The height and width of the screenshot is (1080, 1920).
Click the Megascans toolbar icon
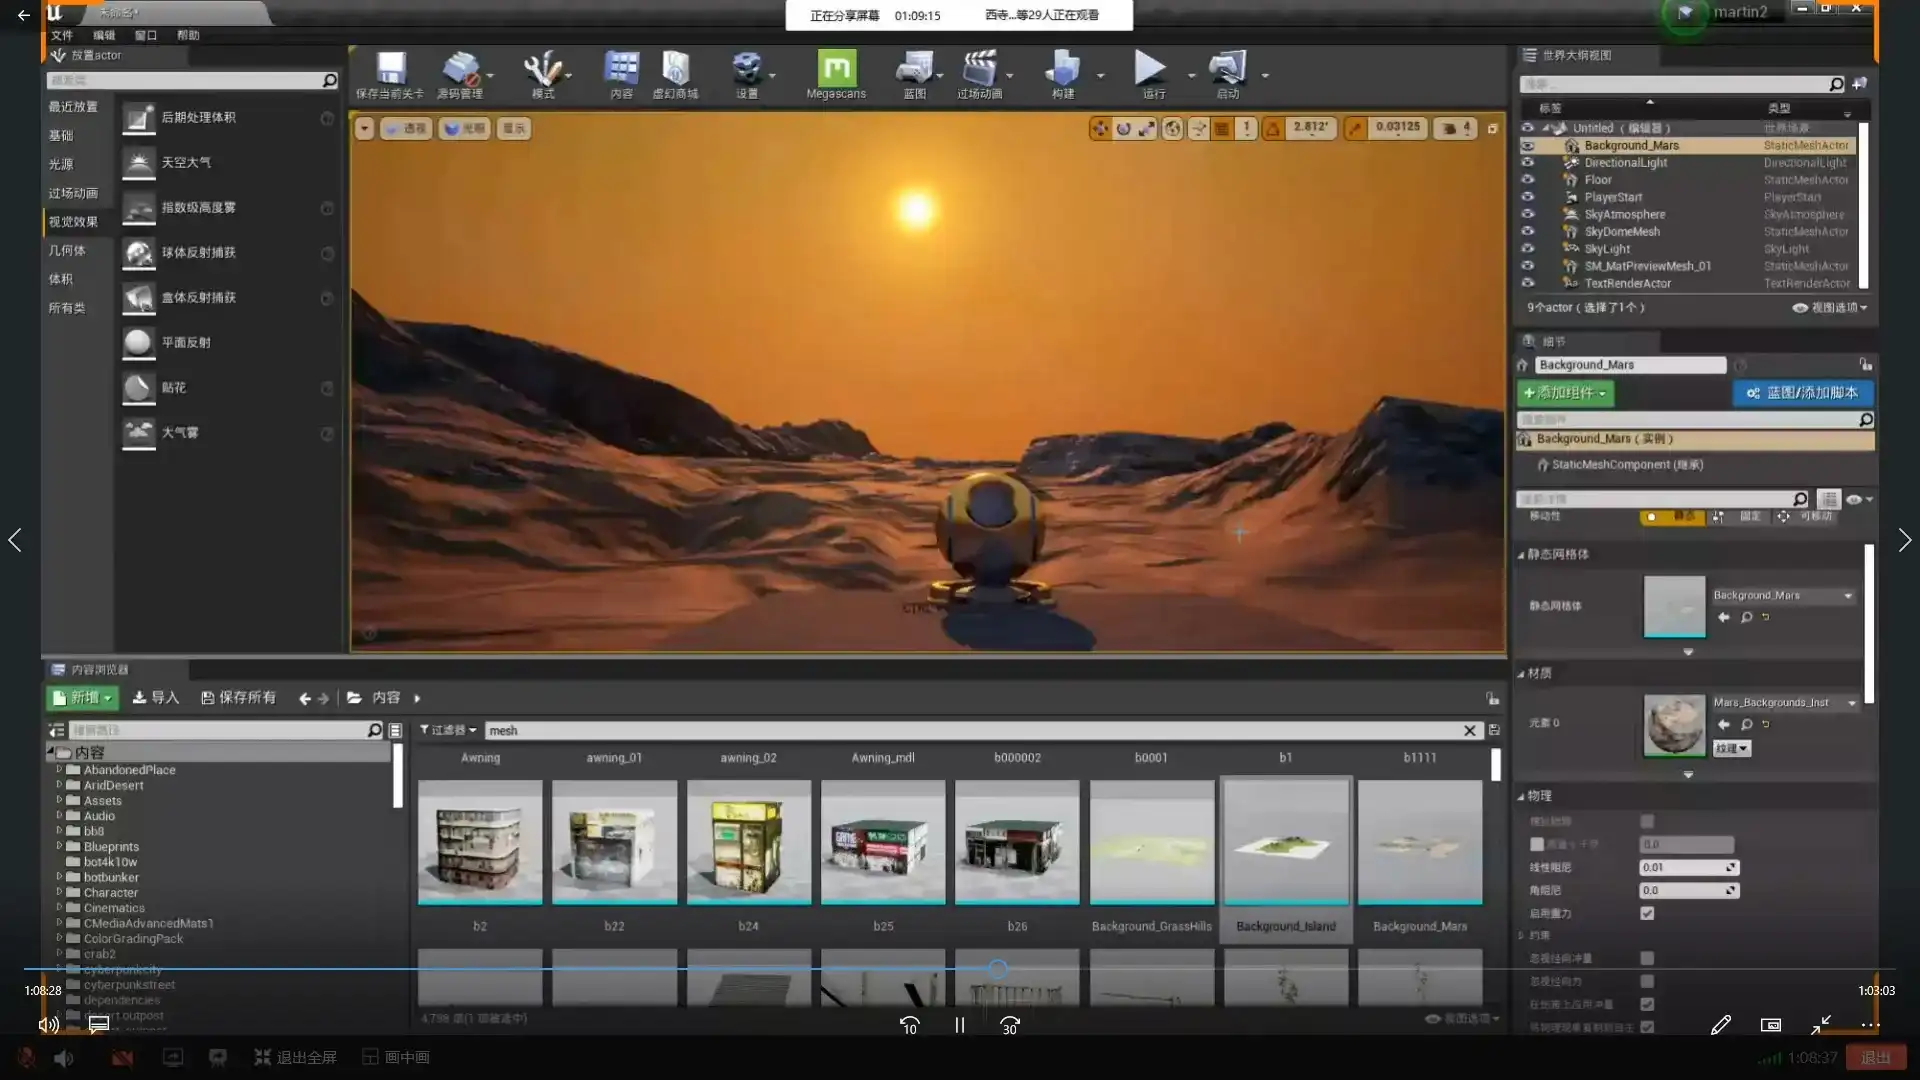click(836, 69)
